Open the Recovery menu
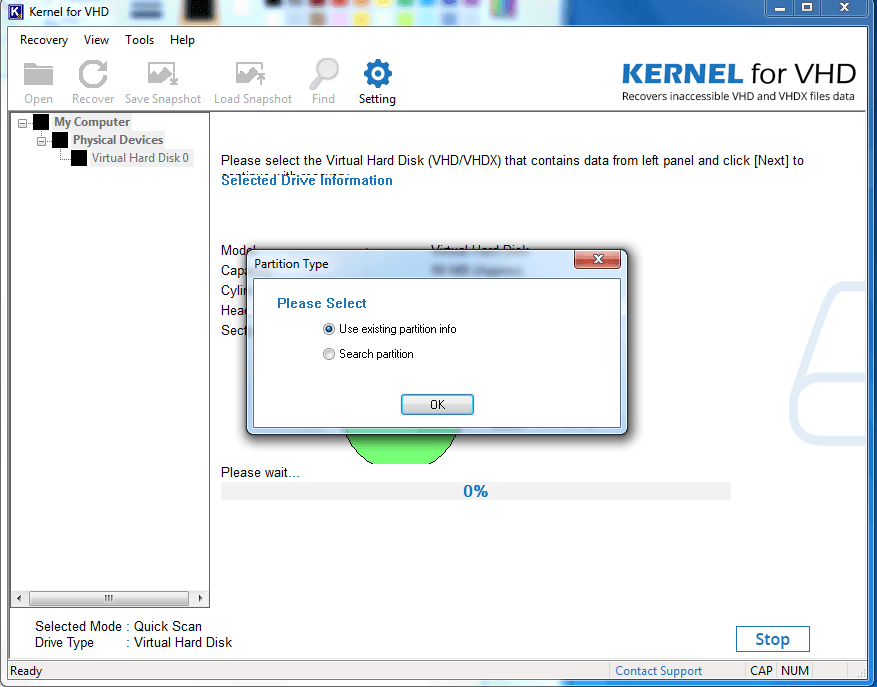This screenshot has height=687, width=877. (x=44, y=40)
